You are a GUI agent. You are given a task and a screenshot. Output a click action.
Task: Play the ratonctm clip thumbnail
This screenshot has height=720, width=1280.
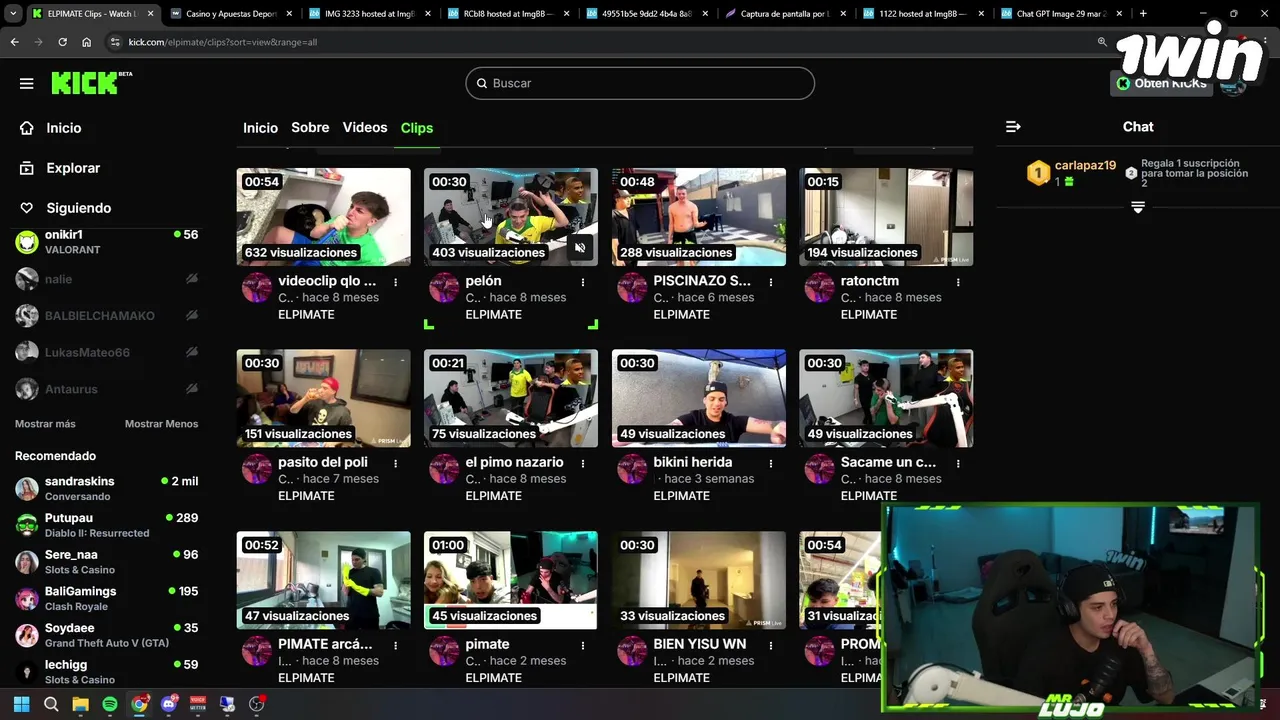click(x=886, y=217)
